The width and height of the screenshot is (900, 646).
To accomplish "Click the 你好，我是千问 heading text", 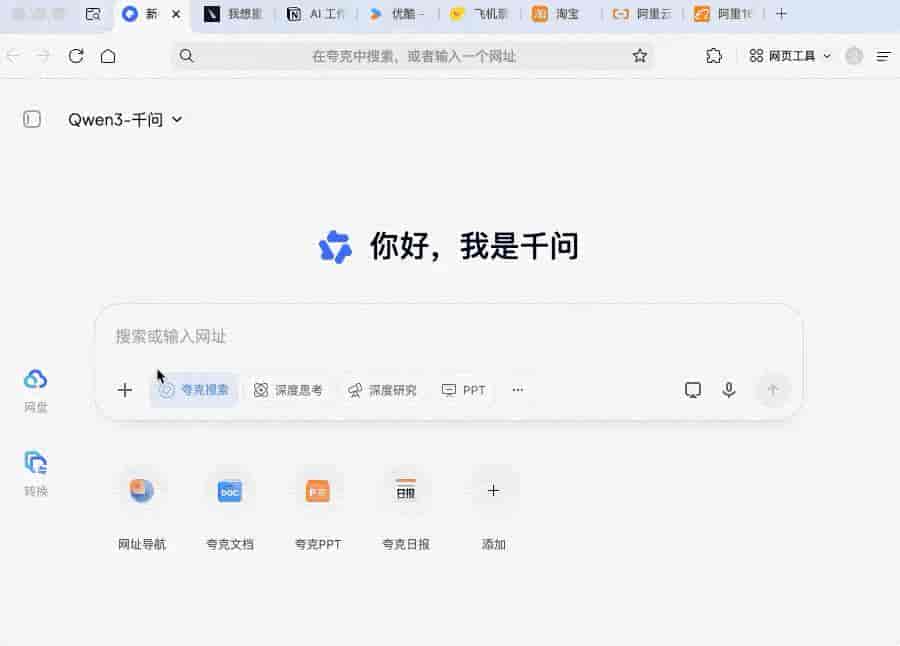I will (474, 246).
